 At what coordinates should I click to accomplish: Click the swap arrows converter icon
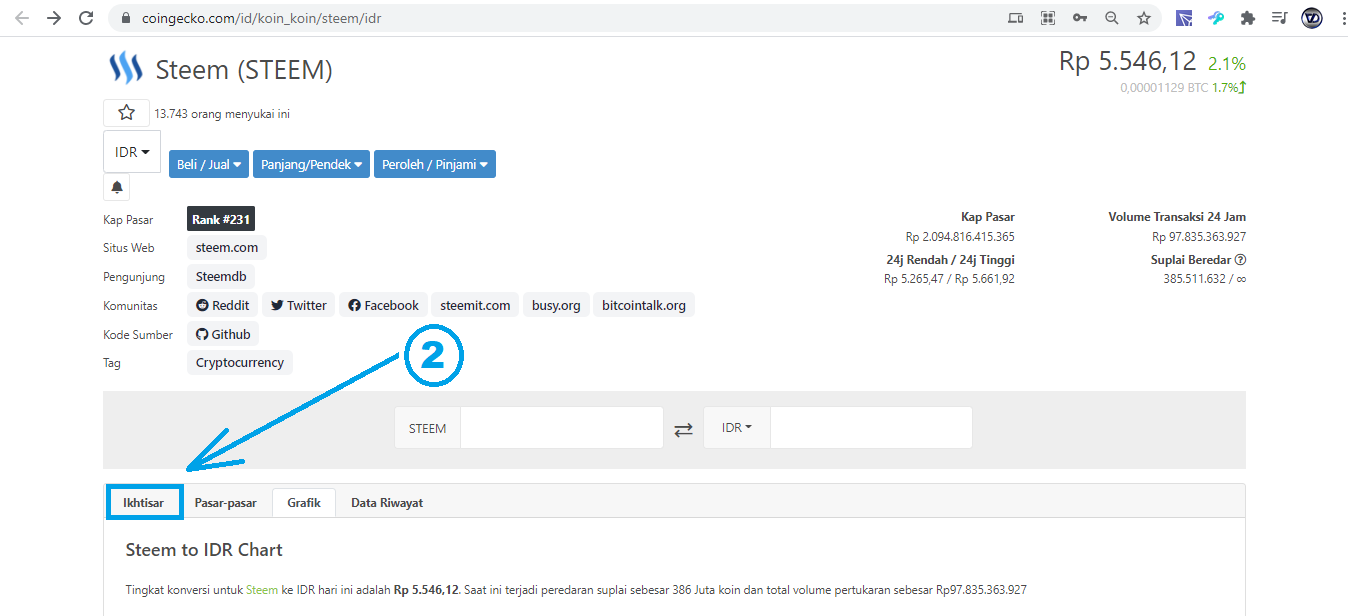coord(683,429)
